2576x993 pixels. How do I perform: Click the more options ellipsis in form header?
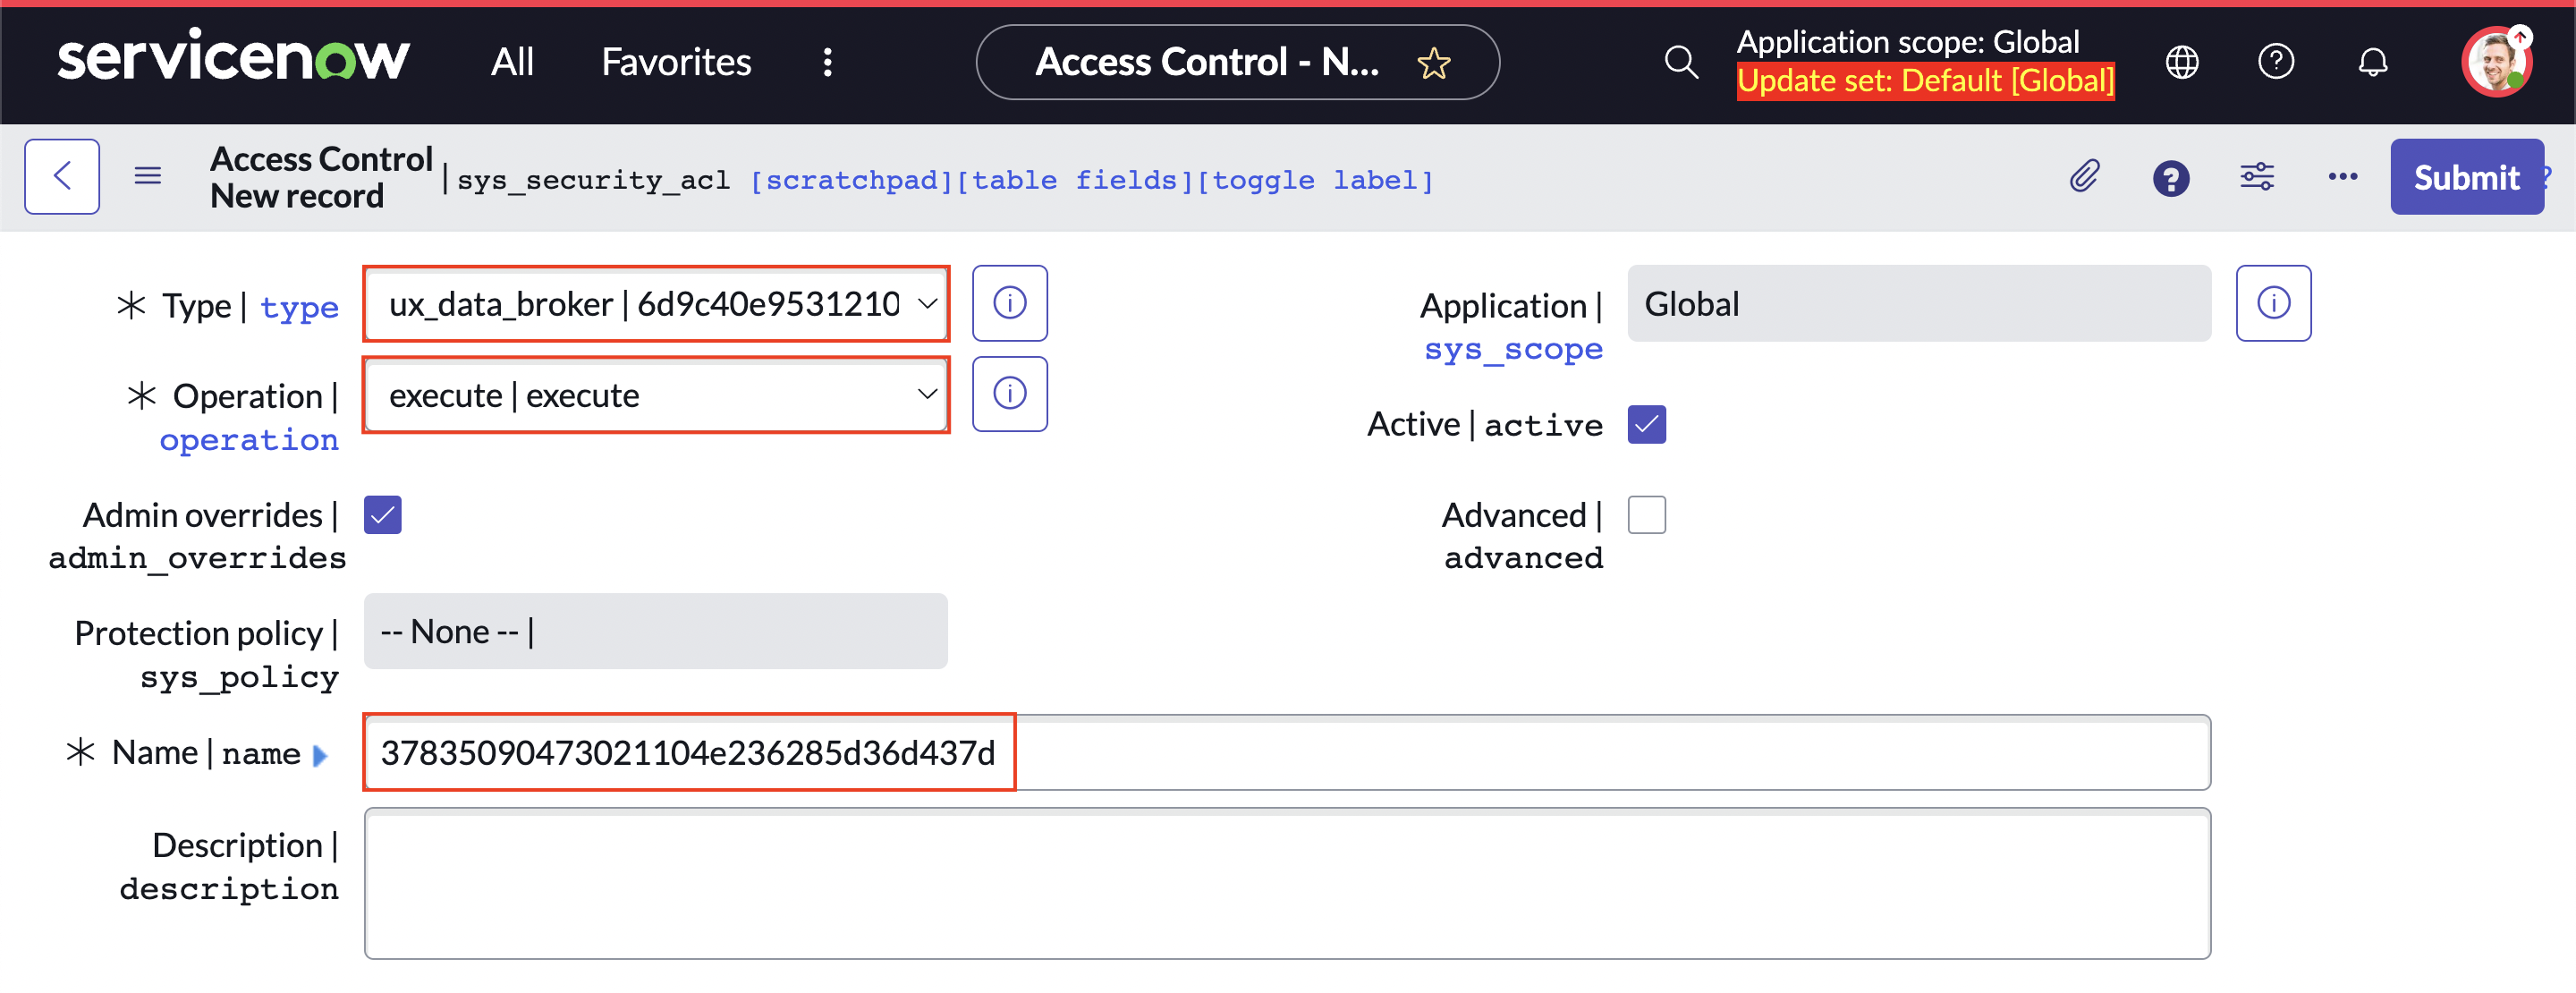click(2342, 177)
